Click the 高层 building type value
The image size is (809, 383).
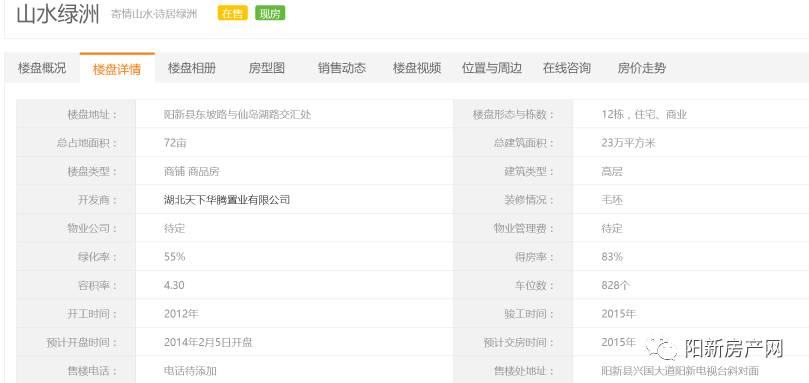(x=612, y=171)
